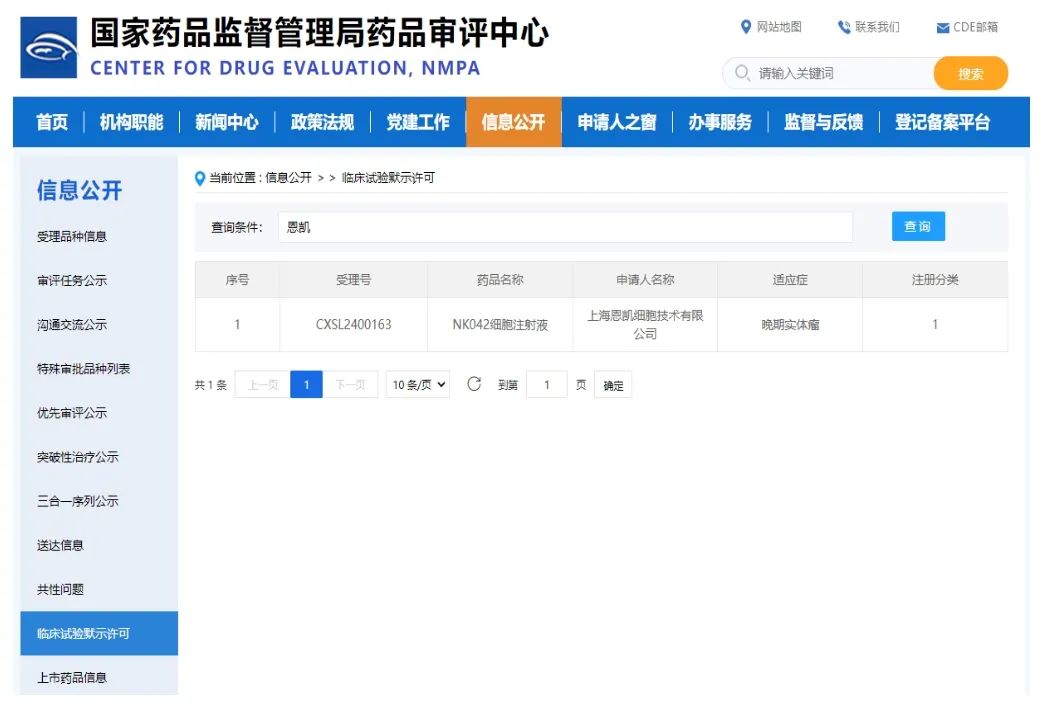Click the CDE邮箱 envelope icon
The width and height of the screenshot is (1041, 702).
coord(945,27)
